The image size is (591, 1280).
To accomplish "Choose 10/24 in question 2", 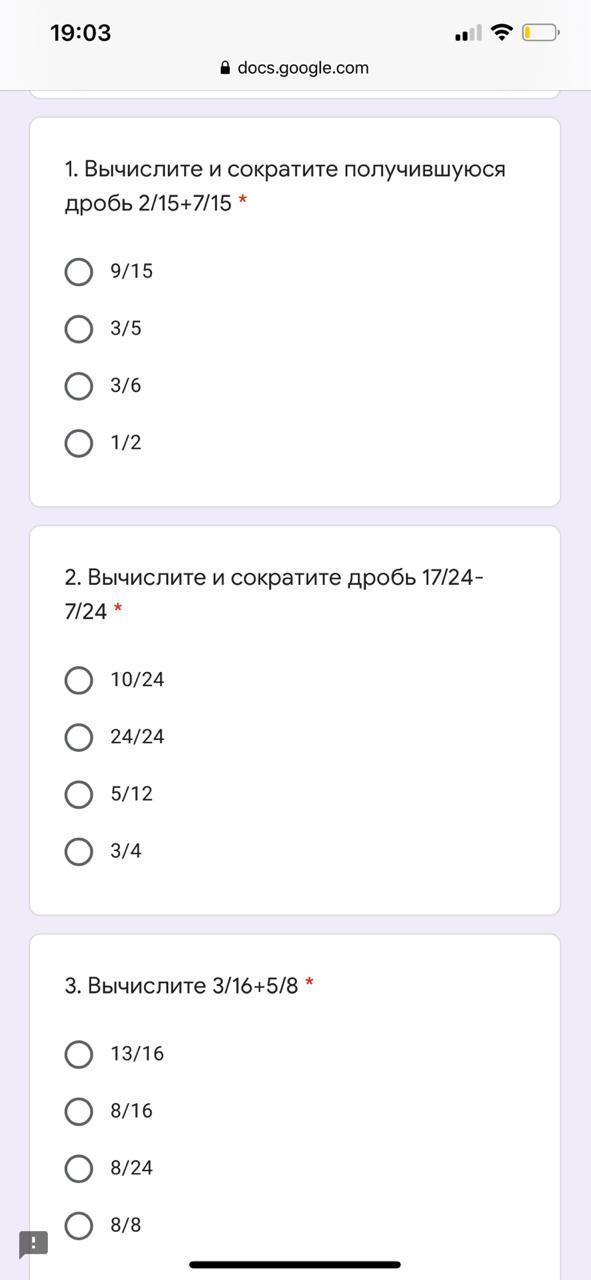I will tap(79, 680).
